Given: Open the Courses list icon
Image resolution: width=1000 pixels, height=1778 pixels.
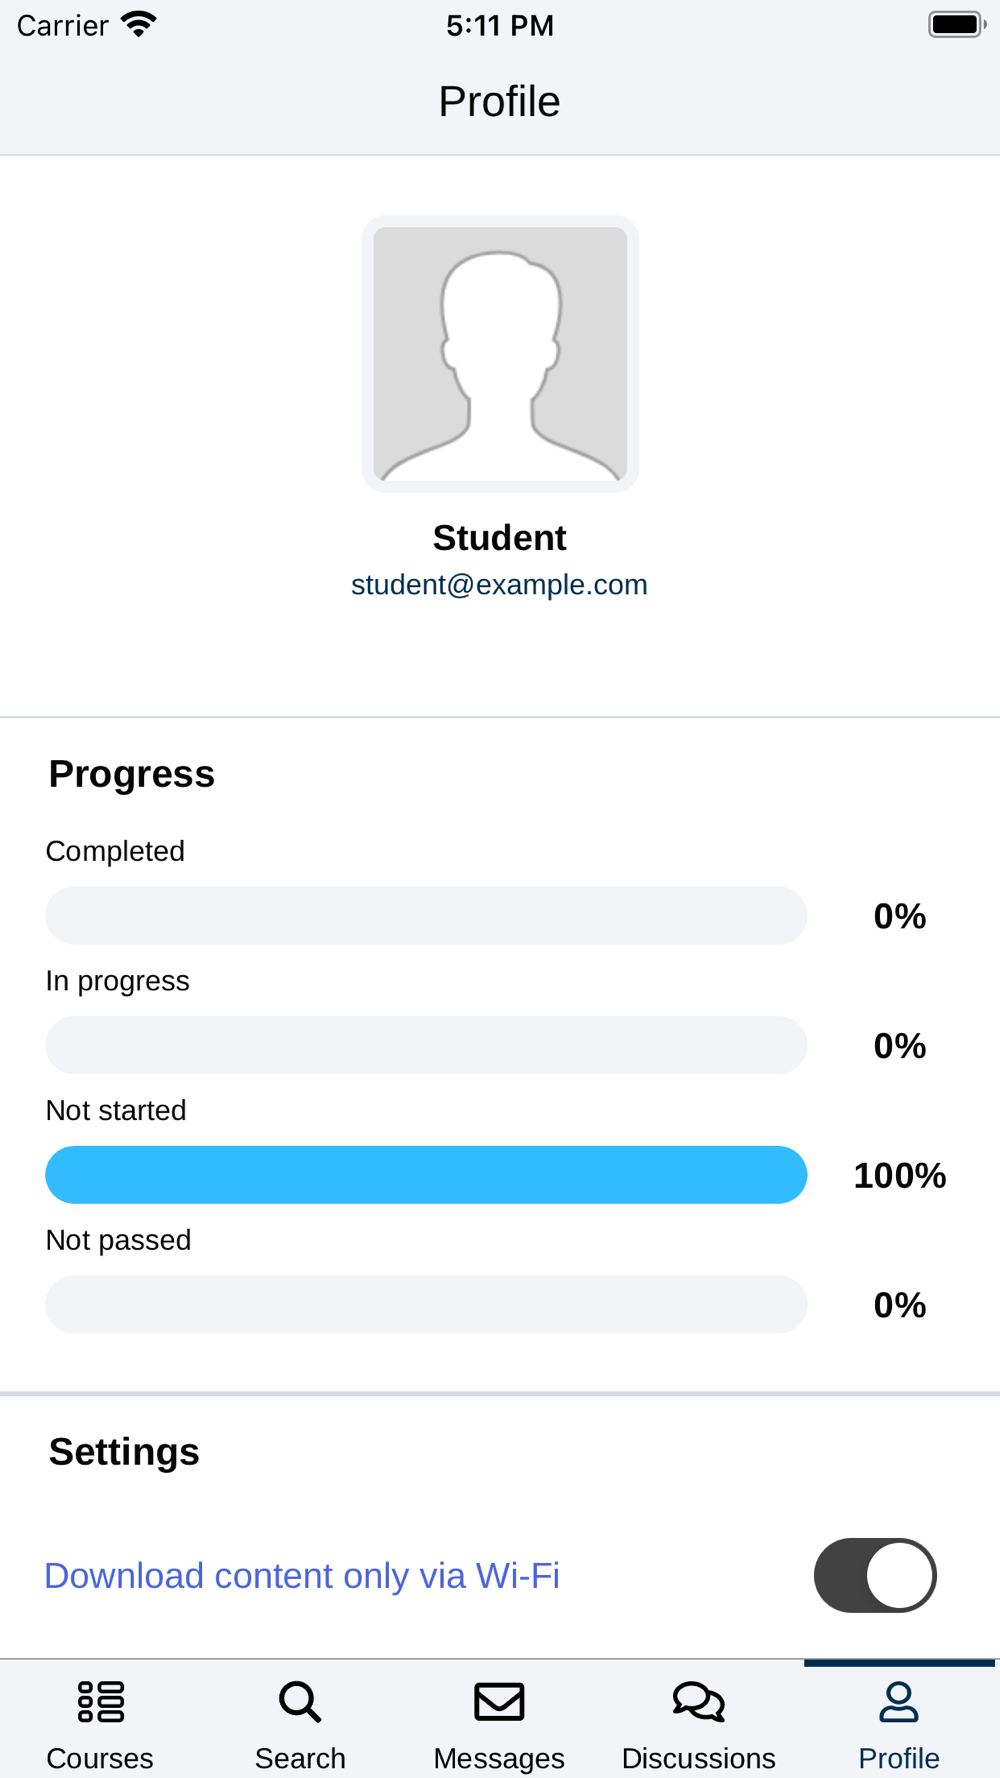Looking at the screenshot, I should tap(100, 1701).
